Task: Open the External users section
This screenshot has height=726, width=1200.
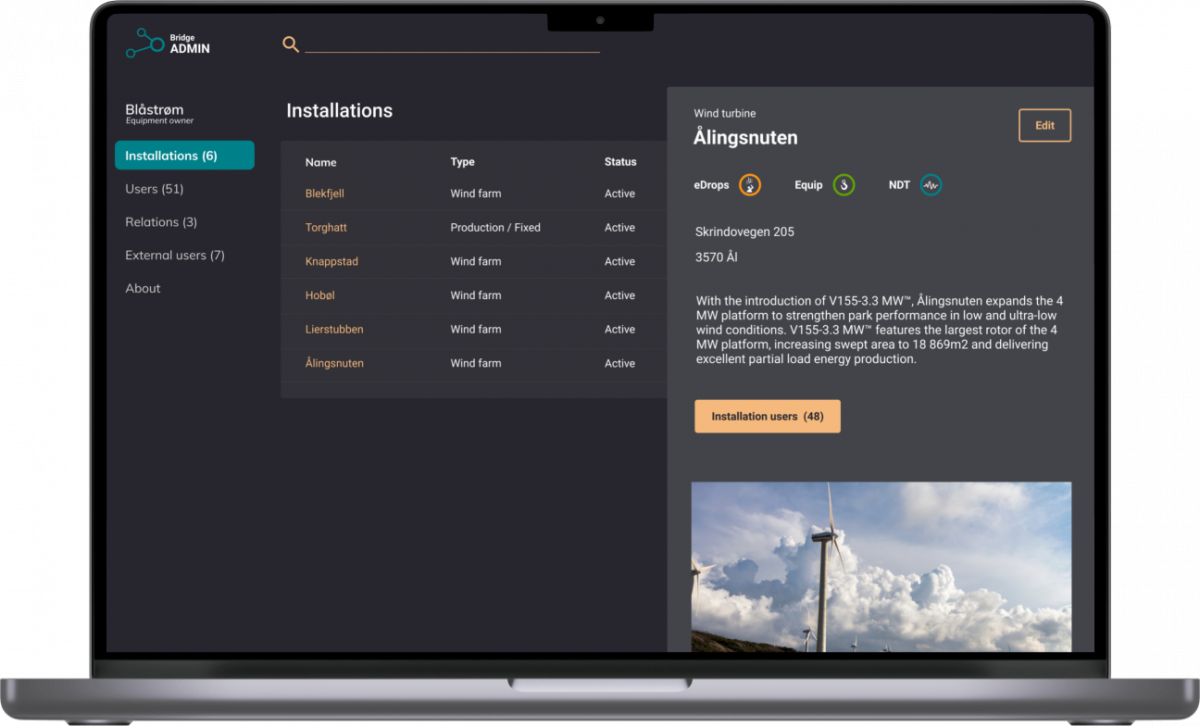Action: click(174, 255)
